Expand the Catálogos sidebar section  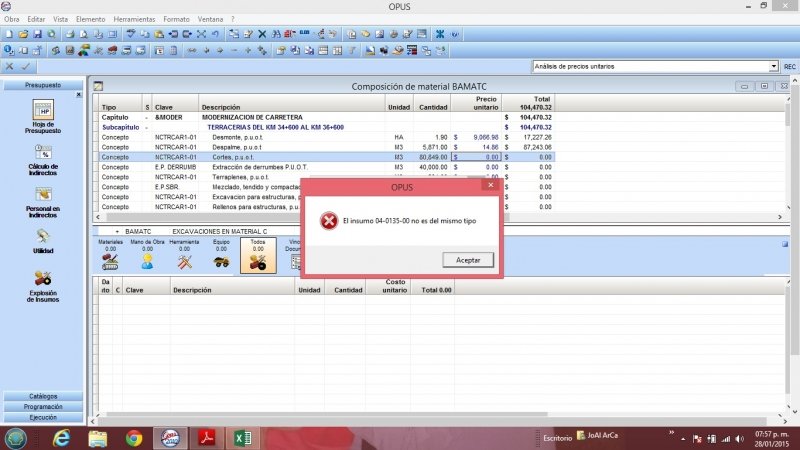[42, 397]
